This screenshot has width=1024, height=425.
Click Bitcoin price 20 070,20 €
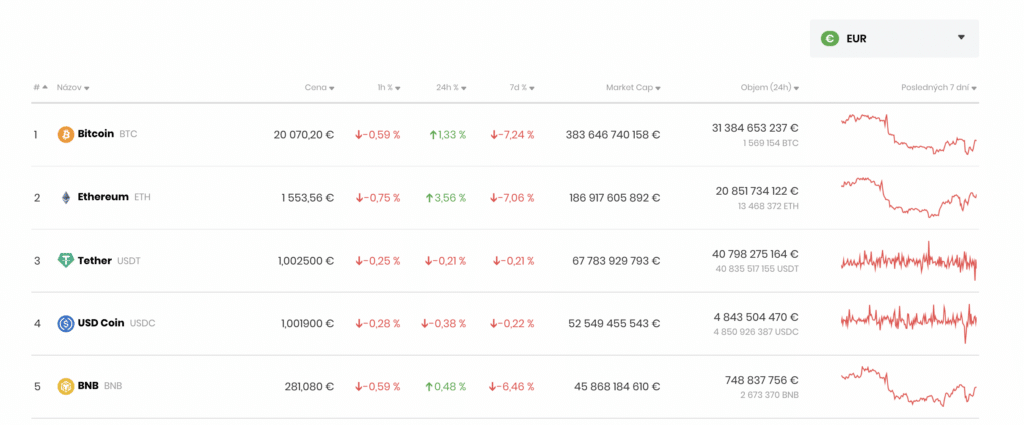304,134
